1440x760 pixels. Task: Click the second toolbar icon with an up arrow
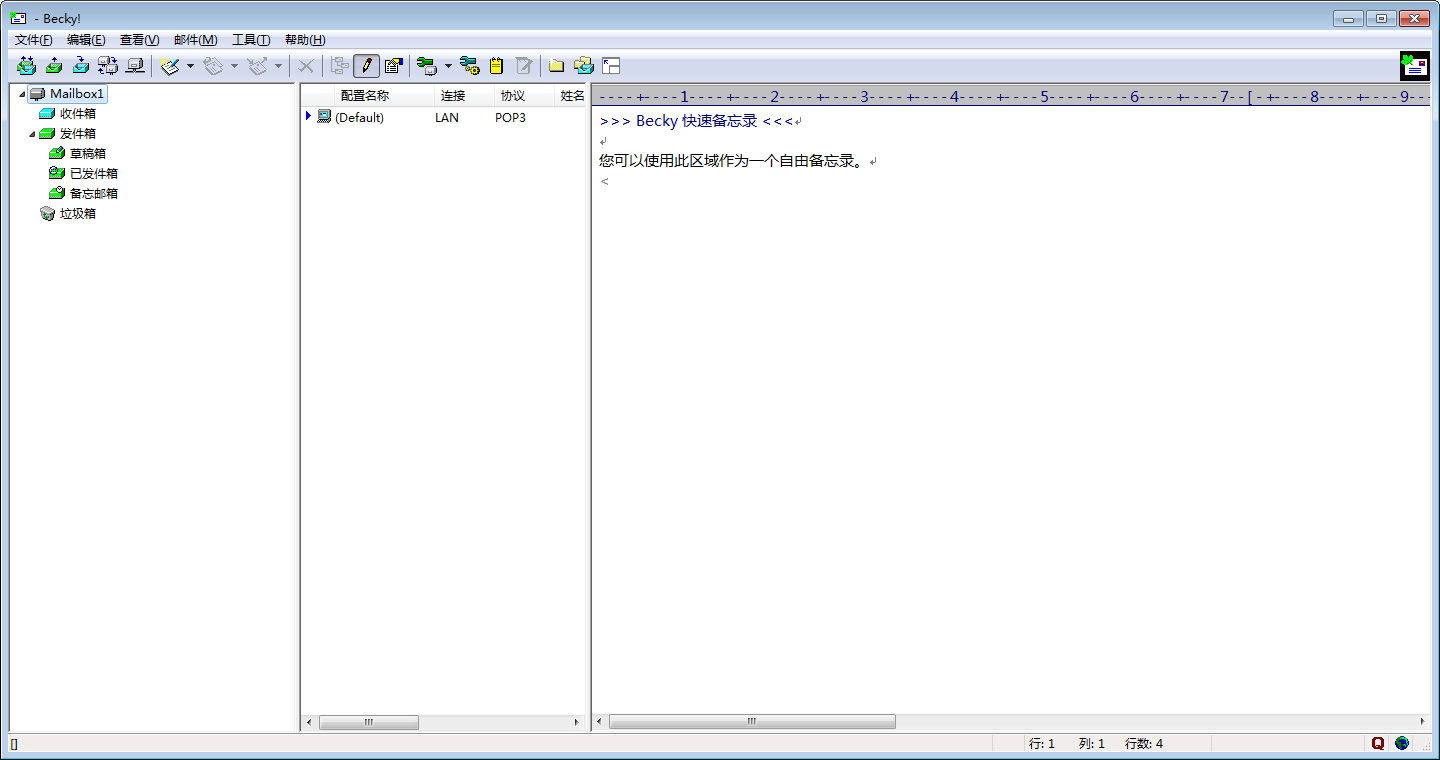tap(54, 66)
